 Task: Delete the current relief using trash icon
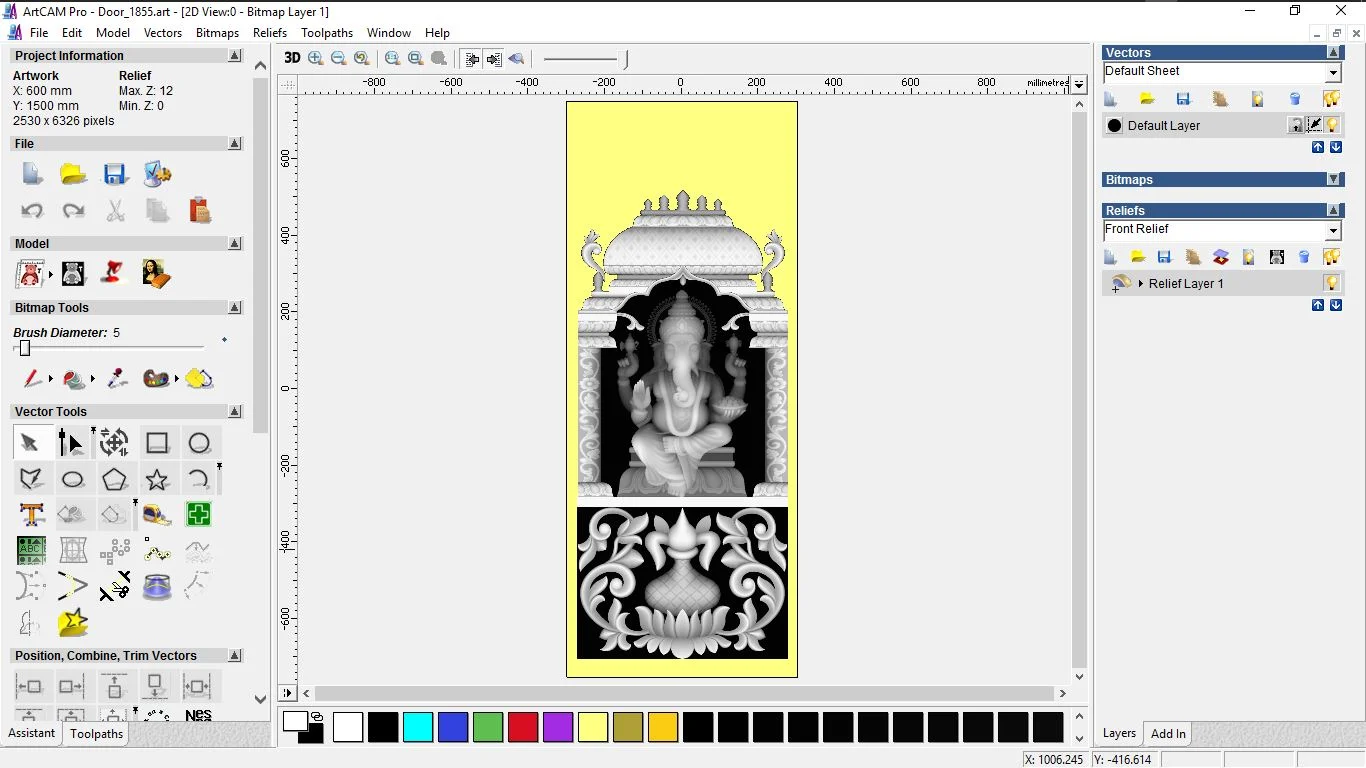pyautogui.click(x=1303, y=256)
